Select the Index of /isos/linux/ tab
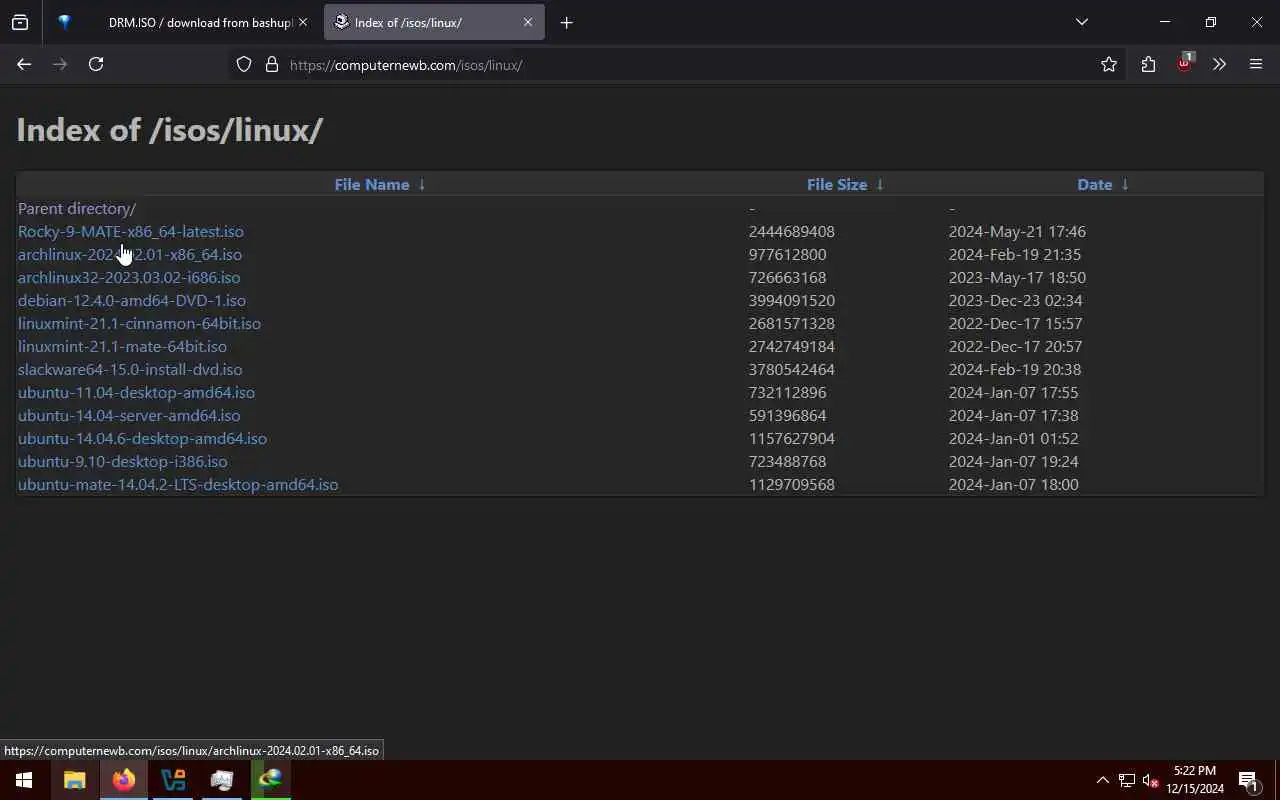This screenshot has width=1280, height=800. tap(434, 22)
